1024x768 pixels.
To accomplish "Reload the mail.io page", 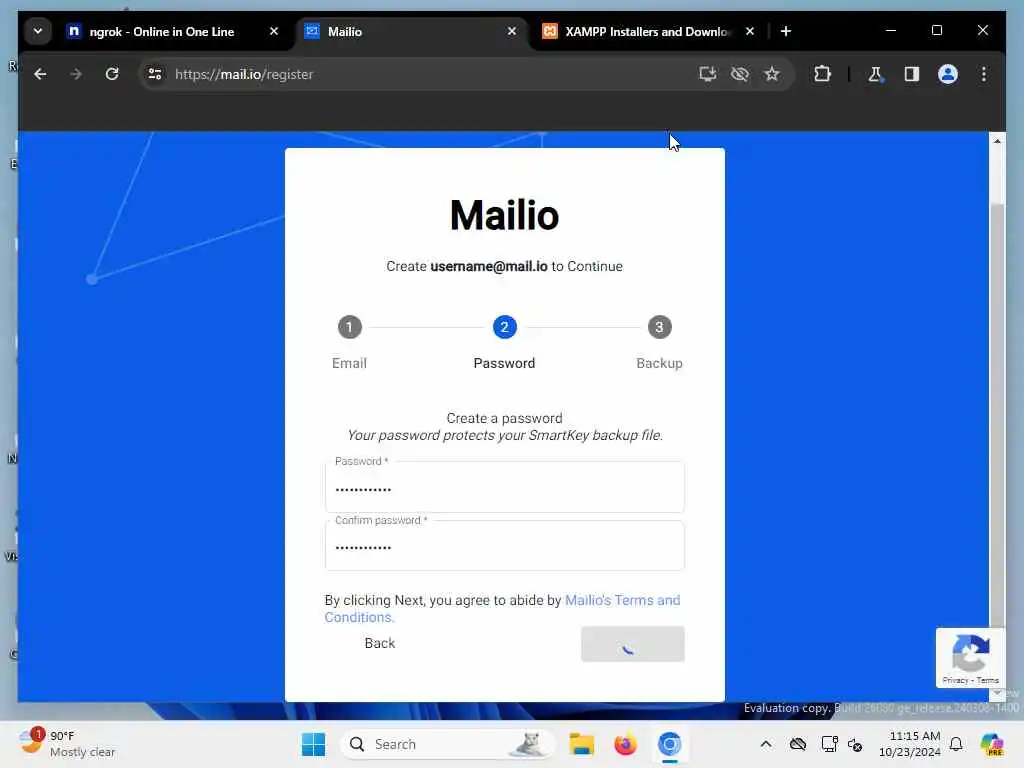I will [112, 74].
